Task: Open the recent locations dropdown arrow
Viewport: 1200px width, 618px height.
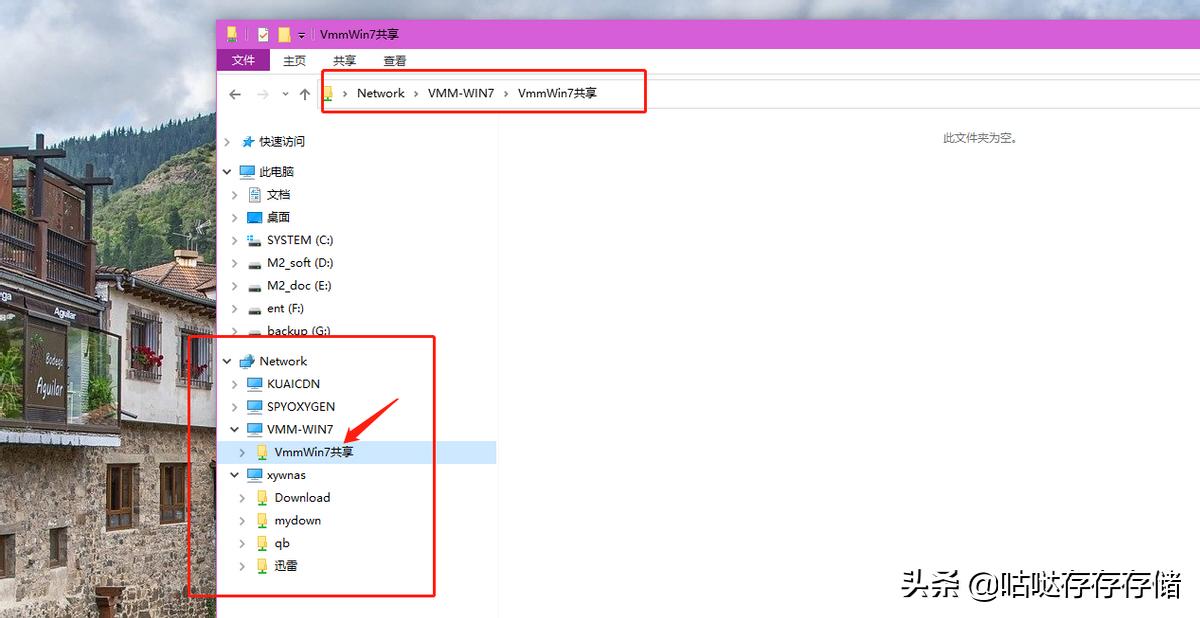Action: tap(285, 94)
